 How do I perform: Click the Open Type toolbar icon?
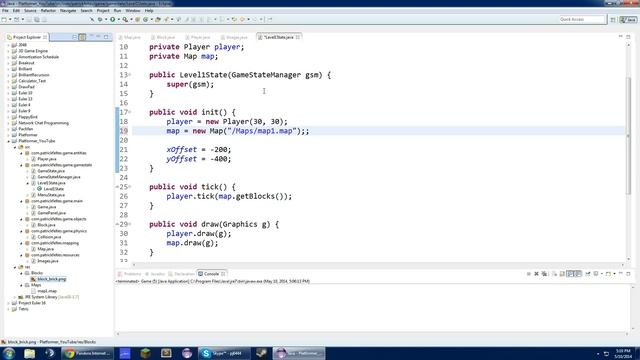(x=158, y=19)
